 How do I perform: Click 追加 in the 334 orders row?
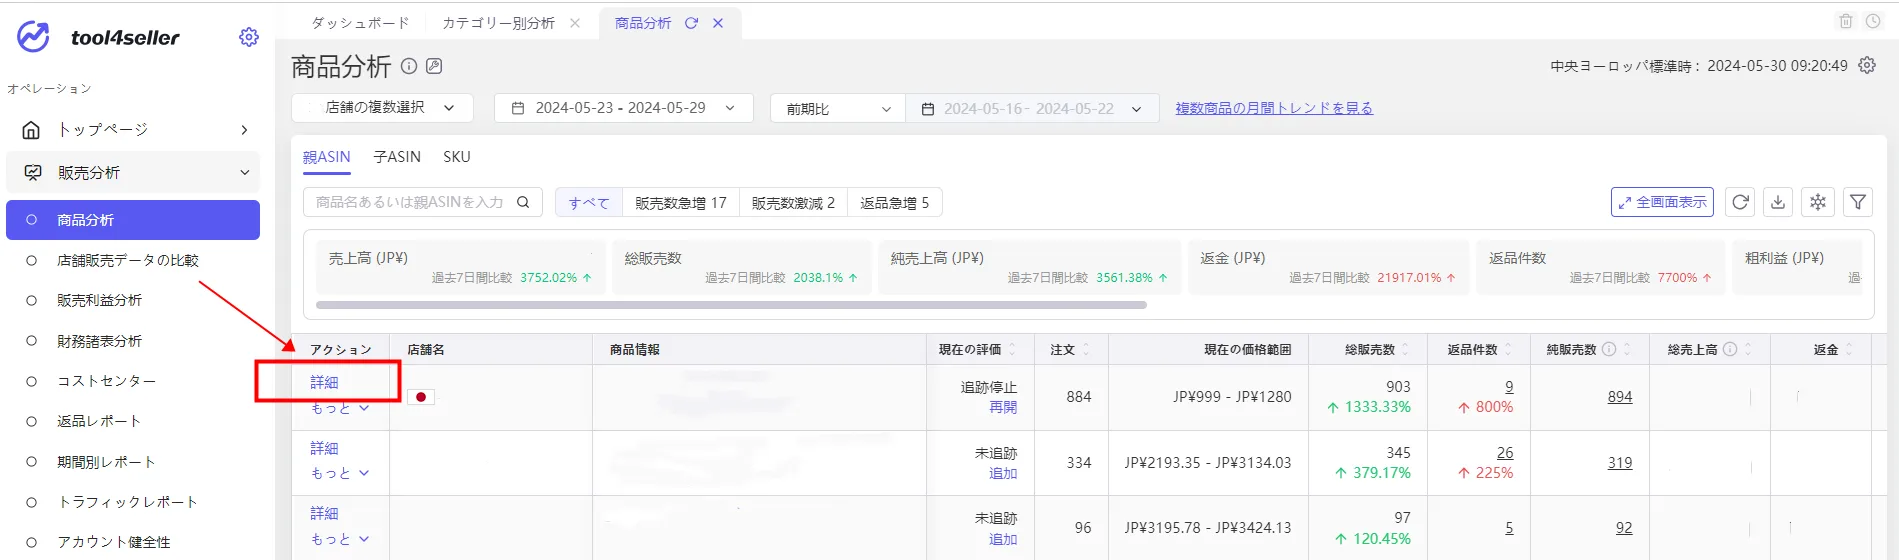1003,473
